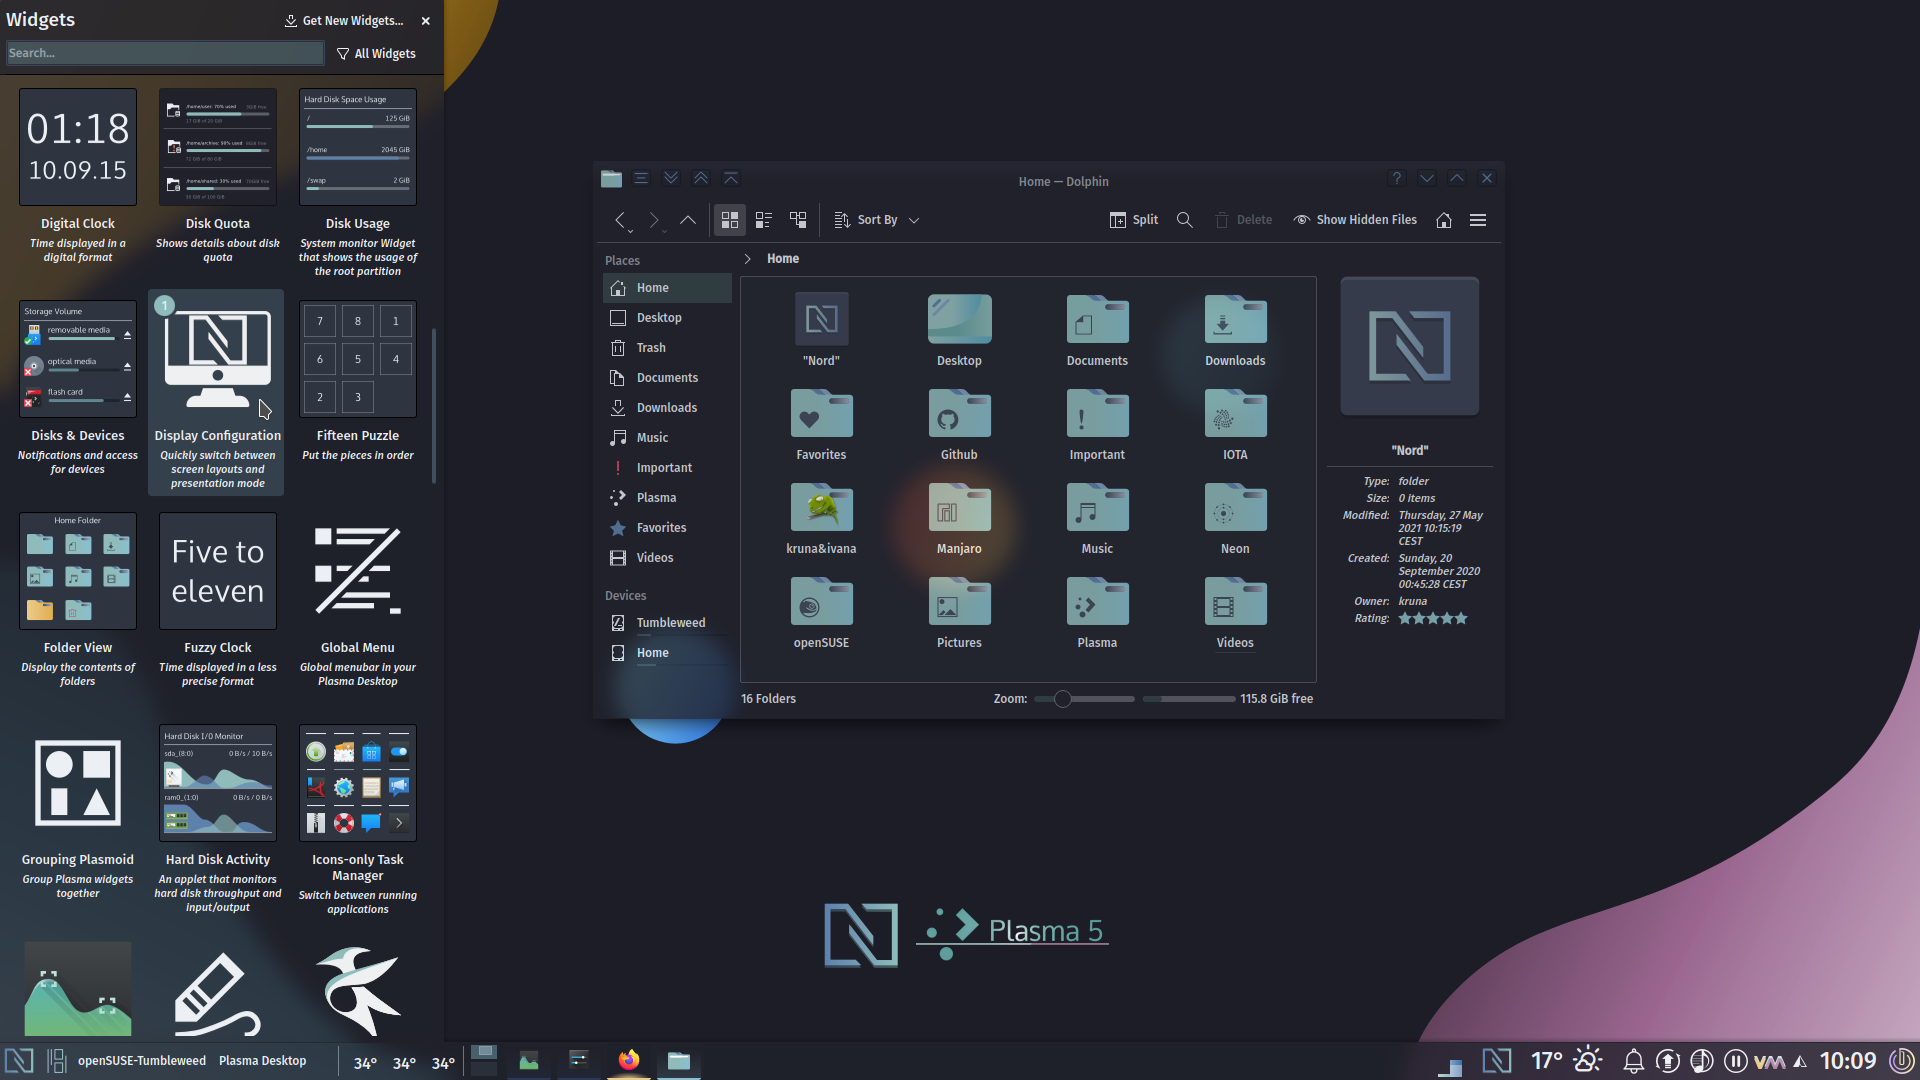
Task: Click the Delete button
Action: click(1244, 220)
